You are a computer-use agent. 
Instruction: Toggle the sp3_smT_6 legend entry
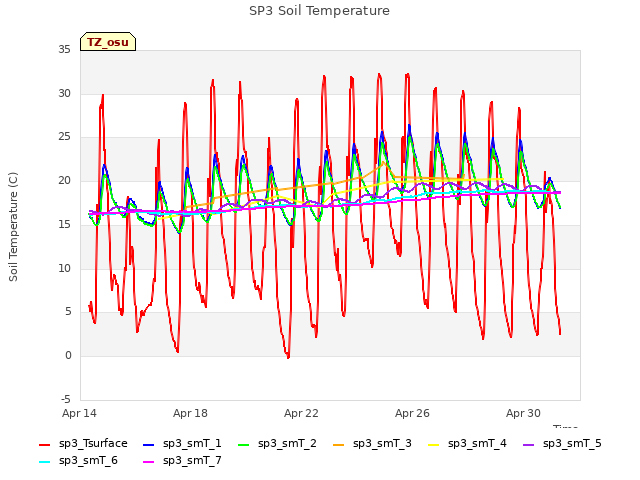pyautogui.click(x=78, y=461)
